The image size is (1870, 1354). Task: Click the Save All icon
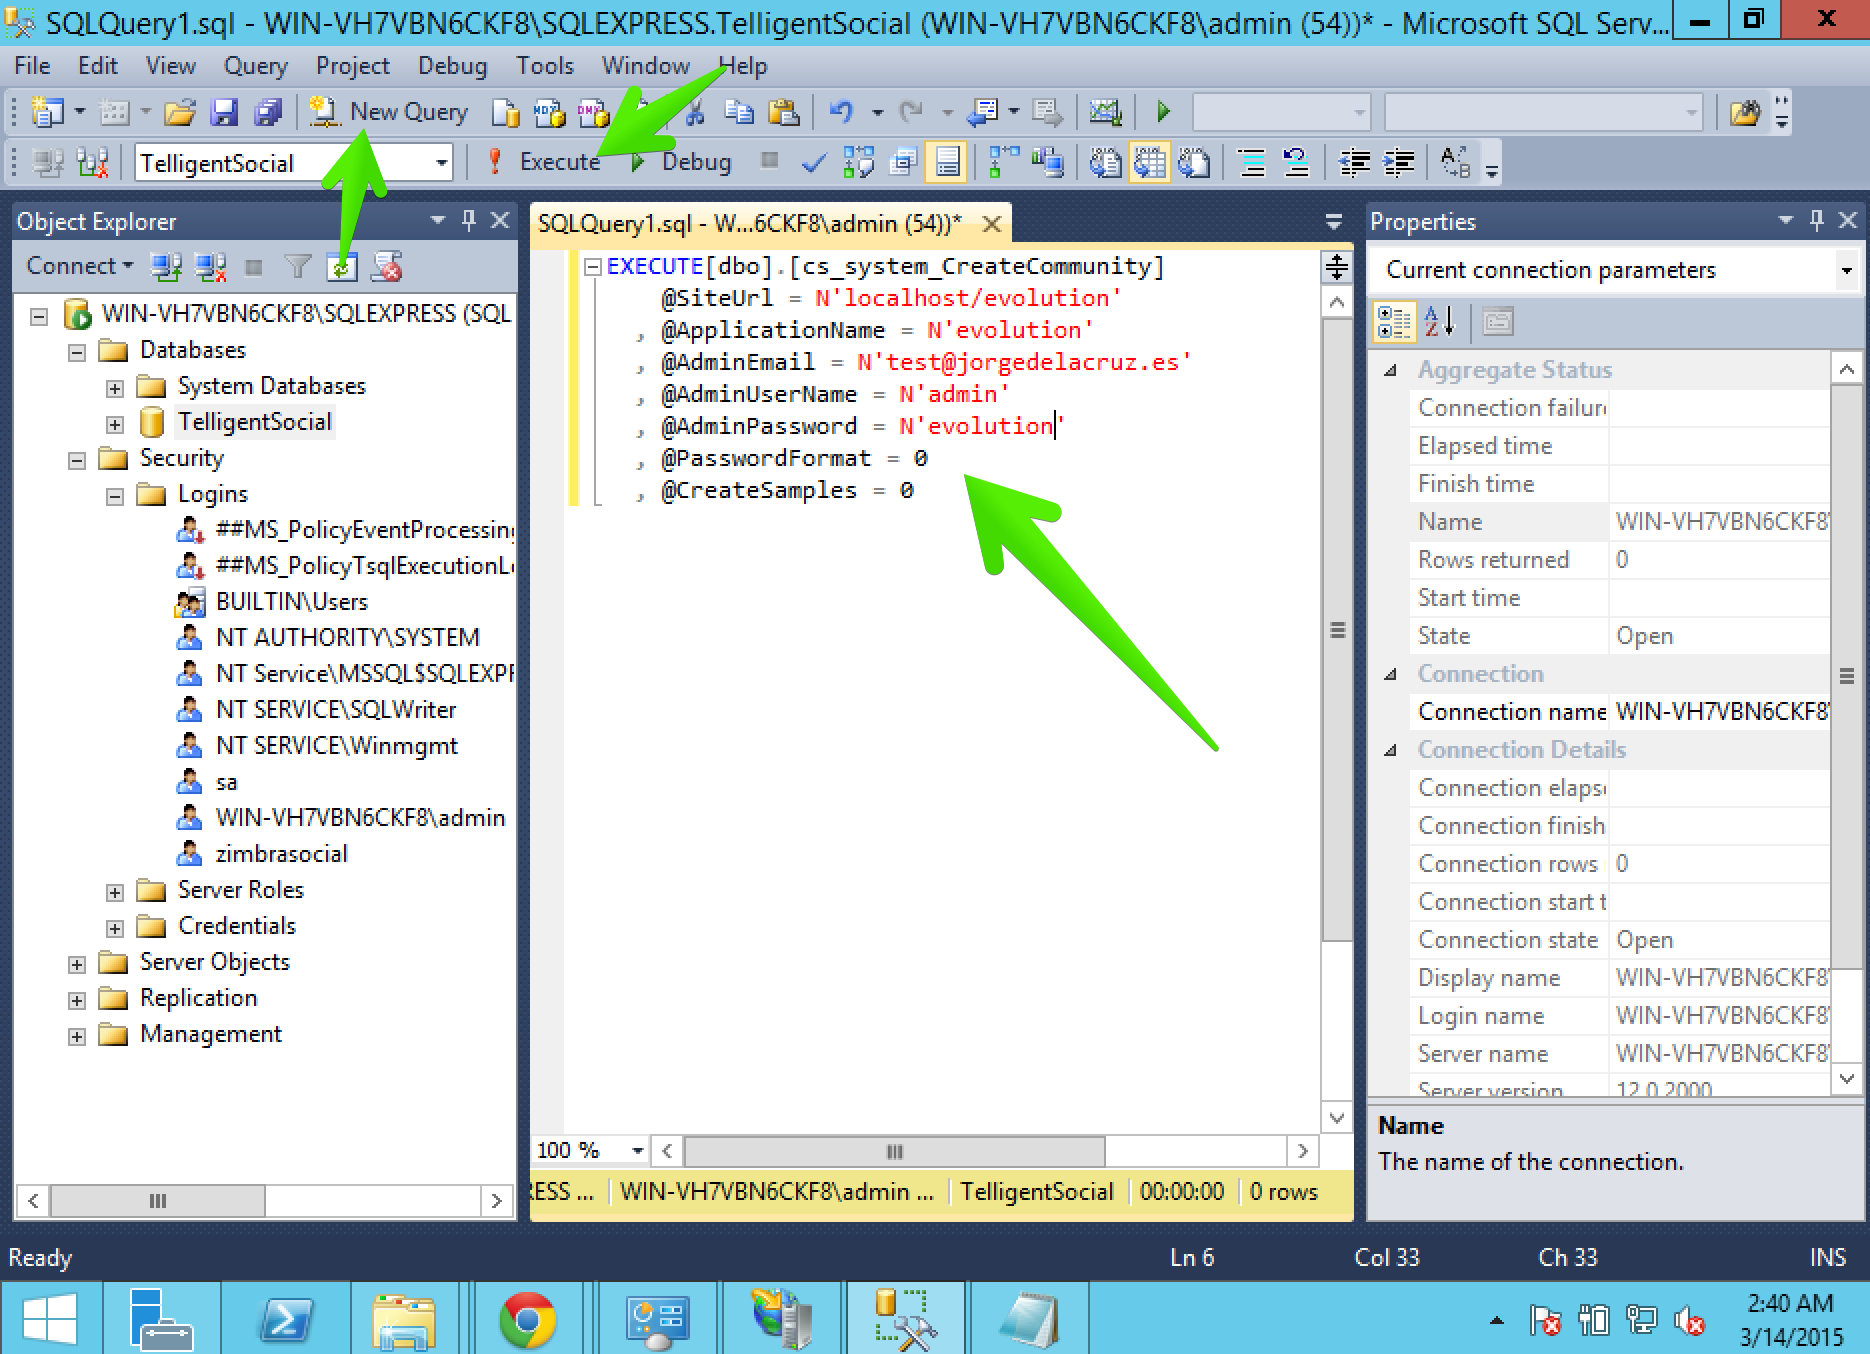(268, 112)
